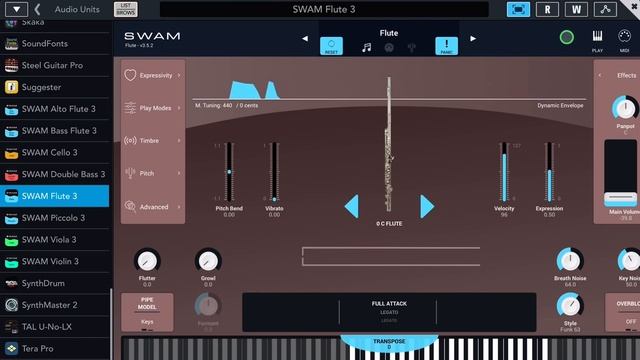
Task: Click the music notes icon under Flute
Action: [367, 47]
